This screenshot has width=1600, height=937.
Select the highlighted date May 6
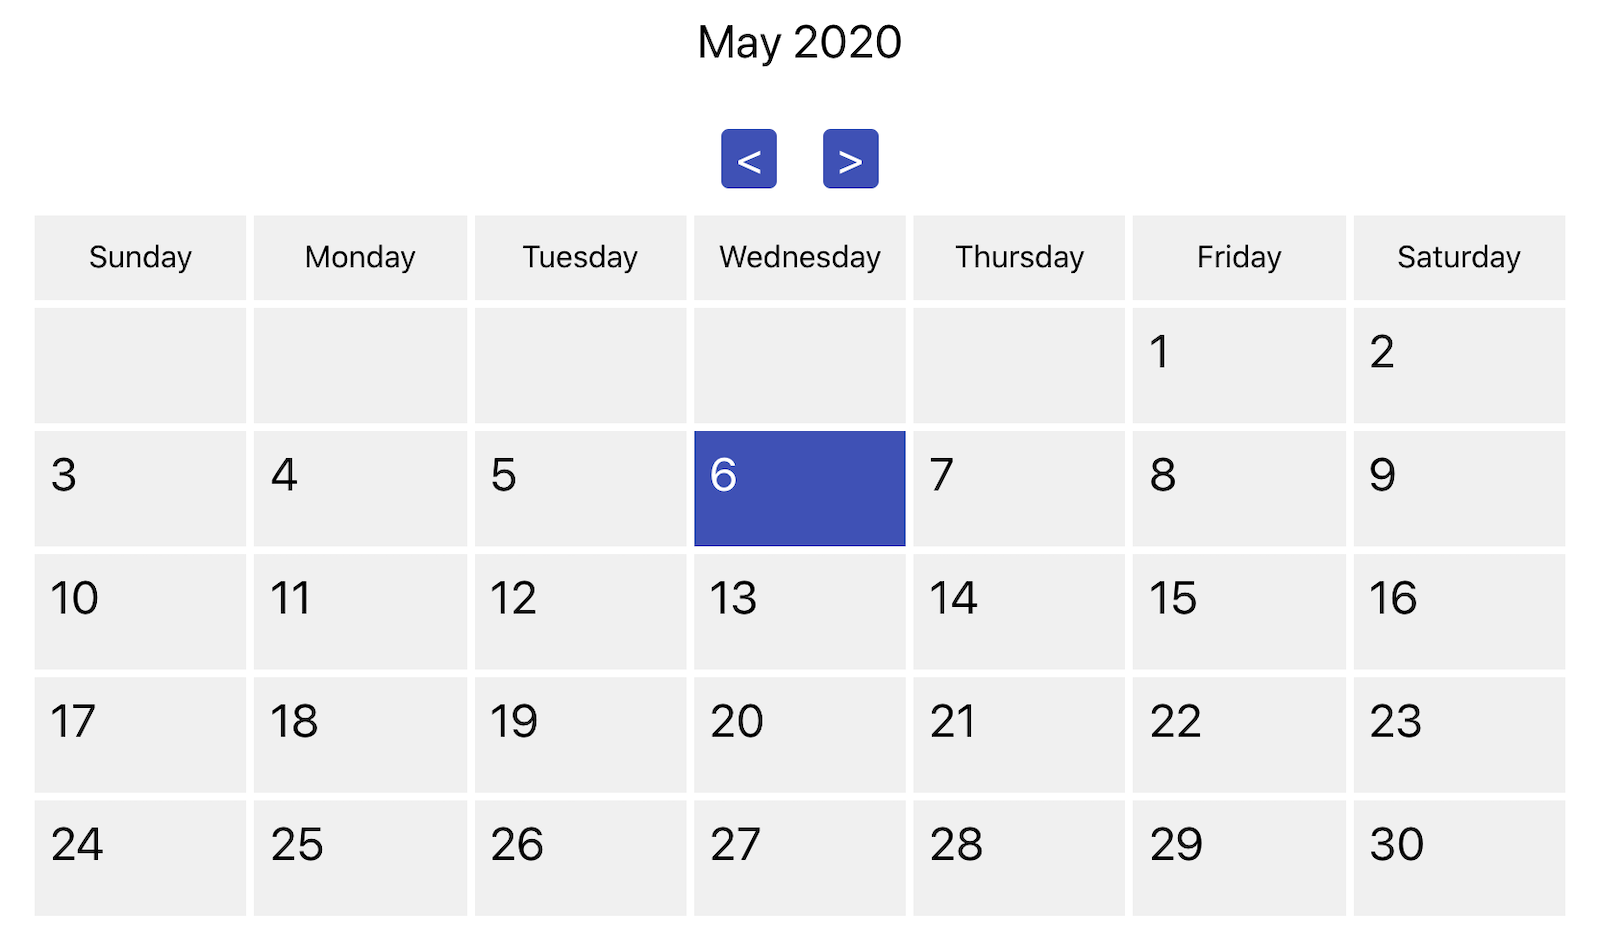click(799, 488)
